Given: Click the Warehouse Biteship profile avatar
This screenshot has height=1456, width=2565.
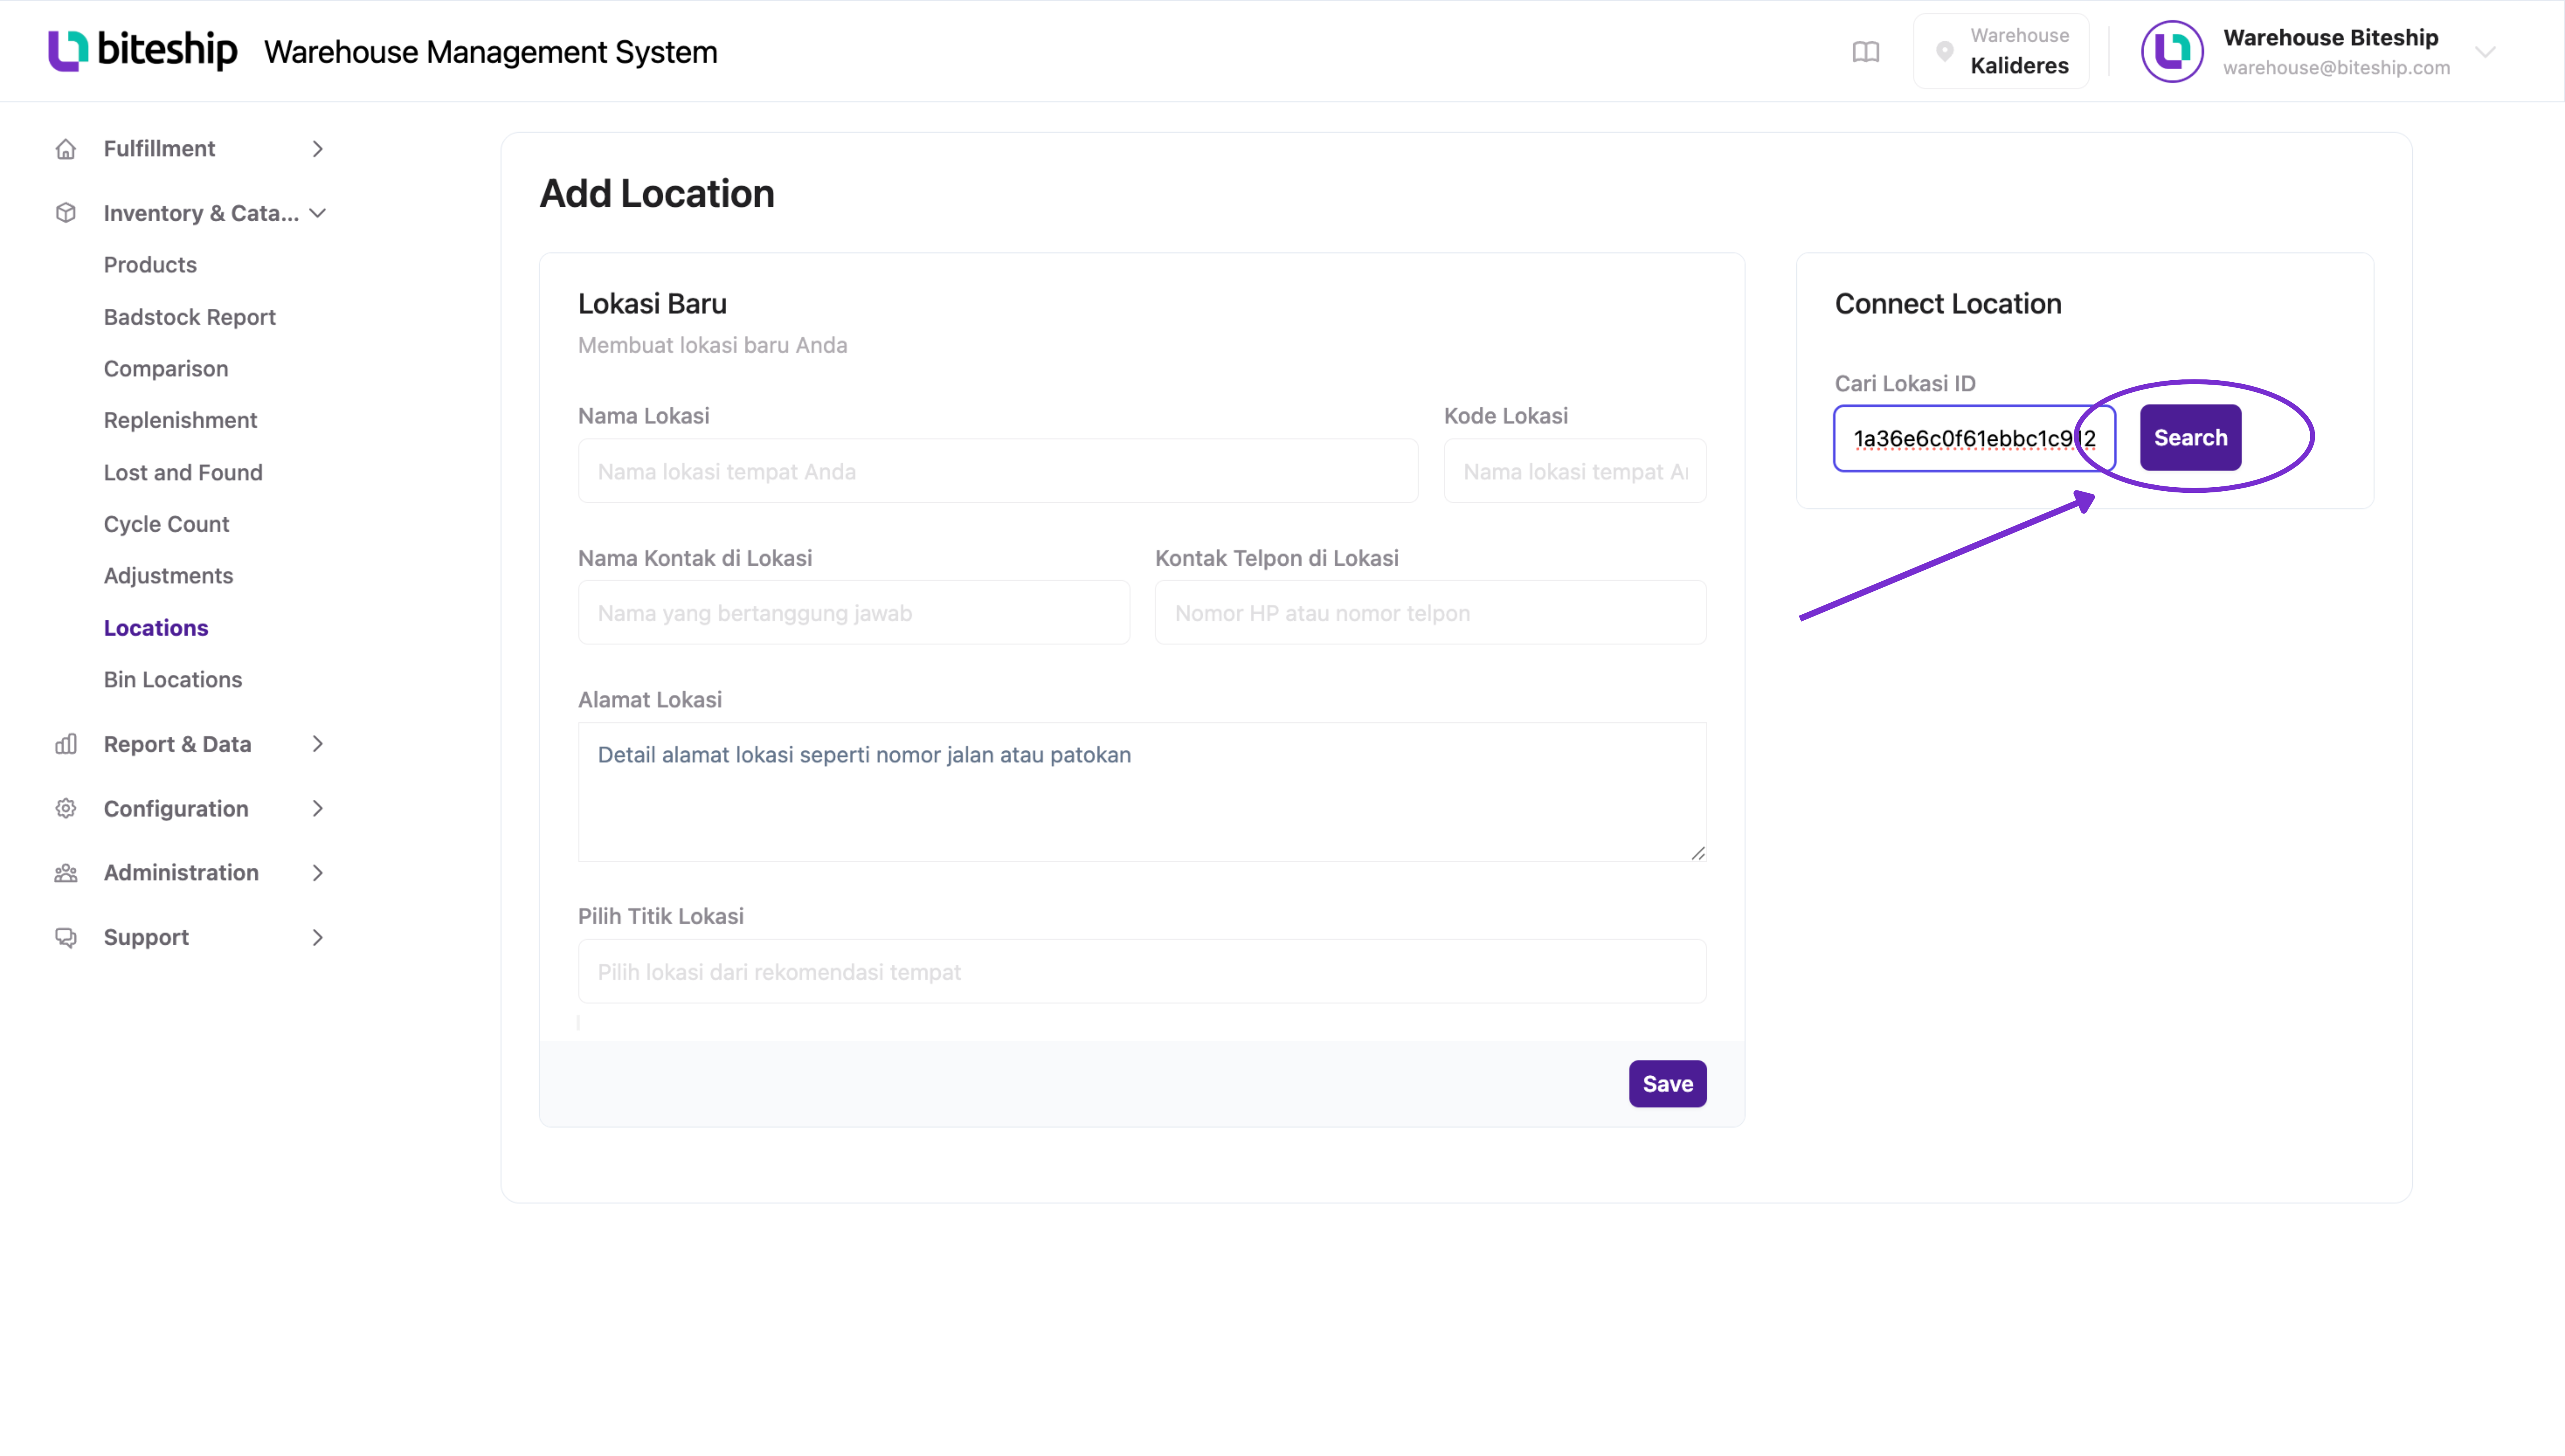Looking at the screenshot, I should [x=2171, y=51].
